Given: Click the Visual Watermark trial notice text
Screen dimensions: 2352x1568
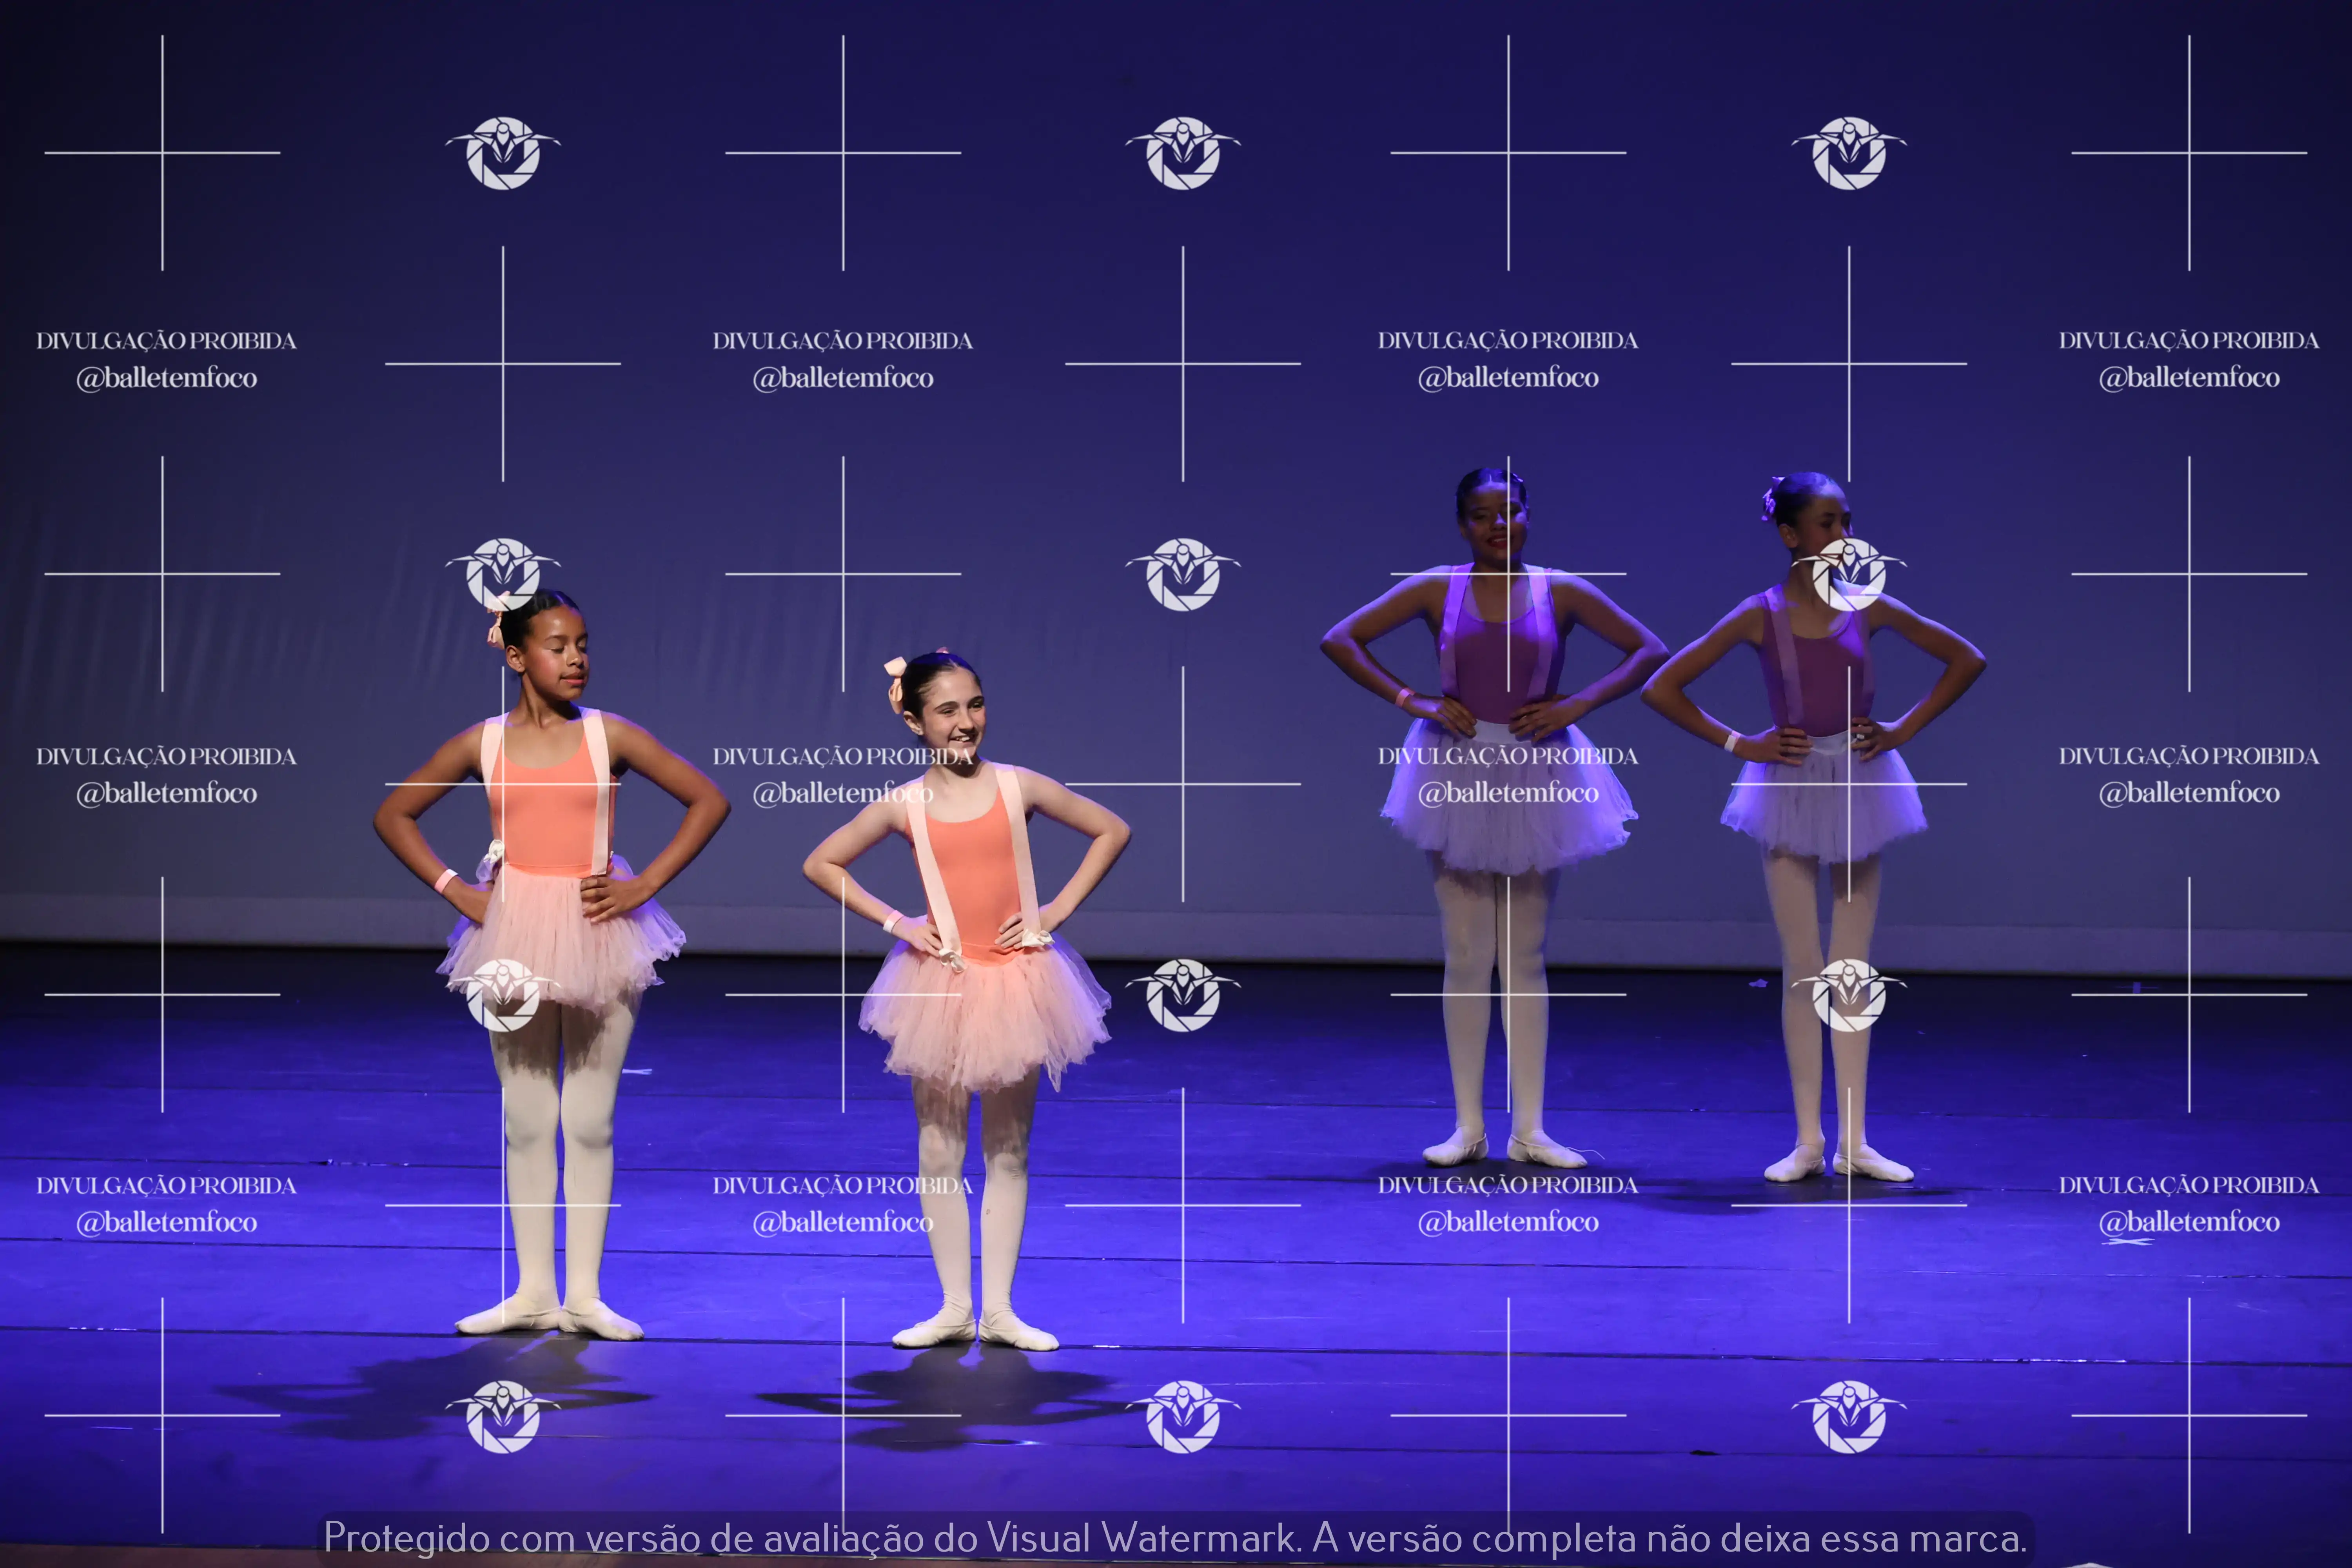Looking at the screenshot, I should click(x=1175, y=1537).
